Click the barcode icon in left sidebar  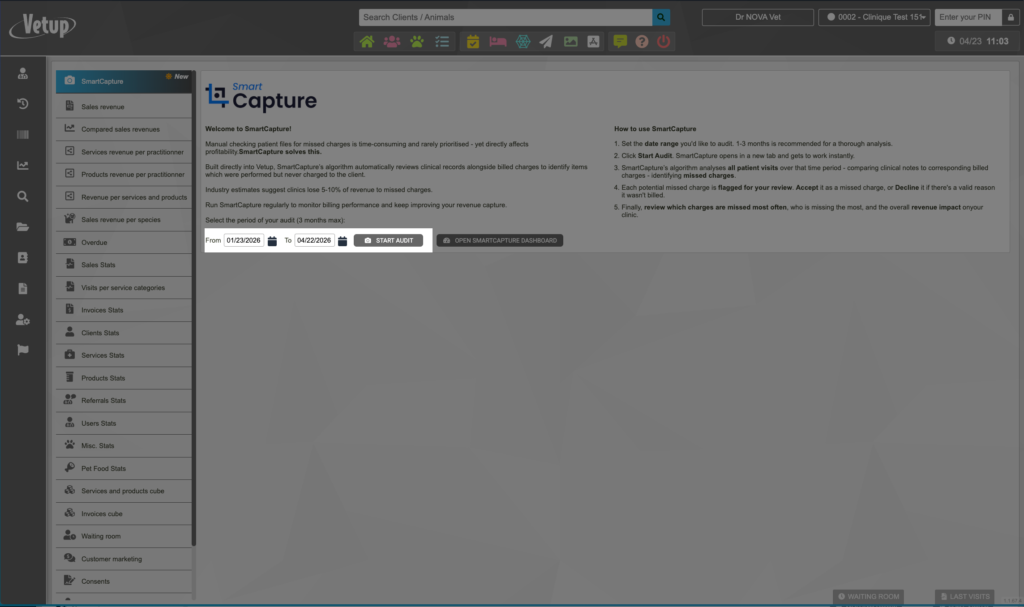point(23,134)
